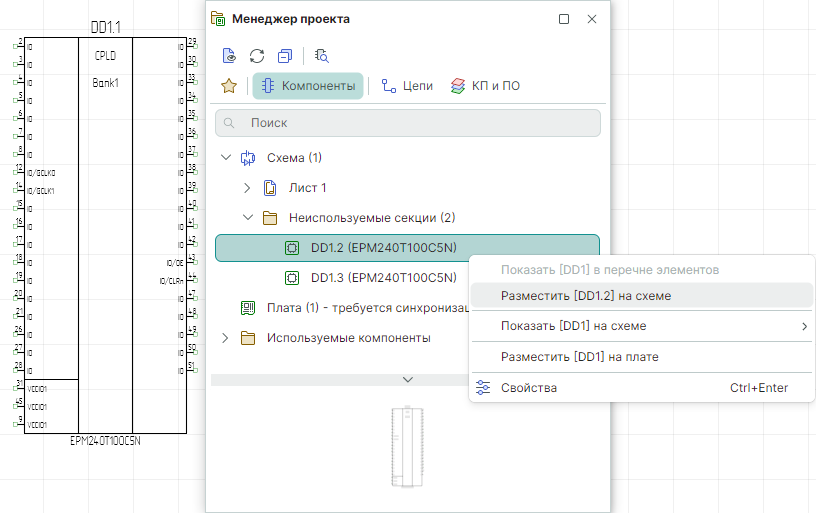Maximize the Менеджер проекта panel
The image size is (816, 513).
pos(564,19)
